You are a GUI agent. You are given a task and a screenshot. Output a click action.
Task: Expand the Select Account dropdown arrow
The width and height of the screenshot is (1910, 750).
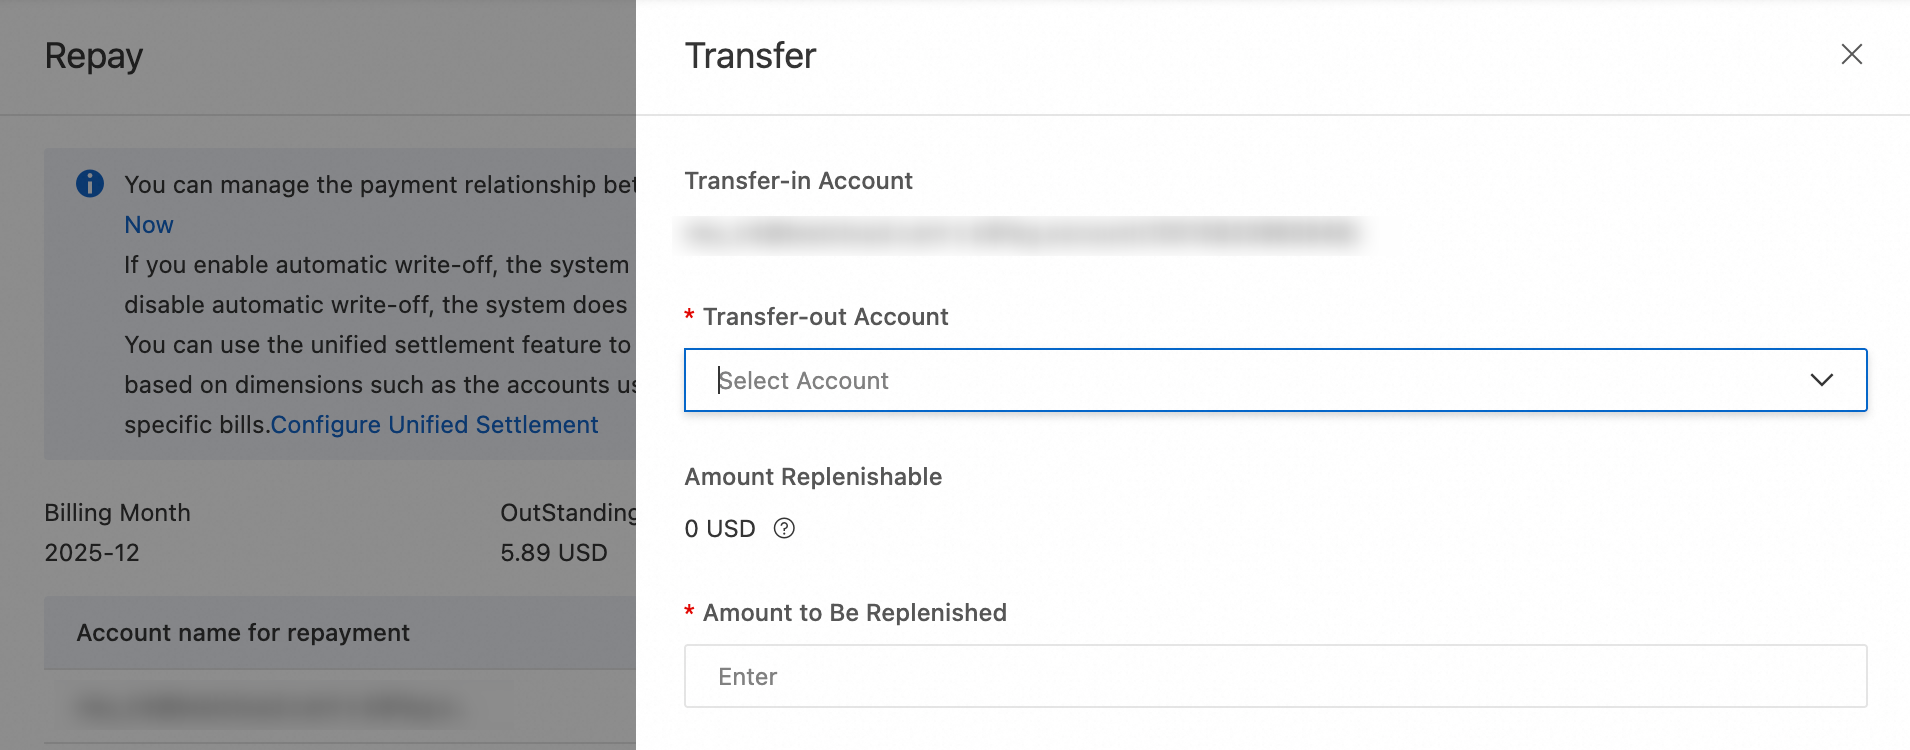[x=1821, y=380]
